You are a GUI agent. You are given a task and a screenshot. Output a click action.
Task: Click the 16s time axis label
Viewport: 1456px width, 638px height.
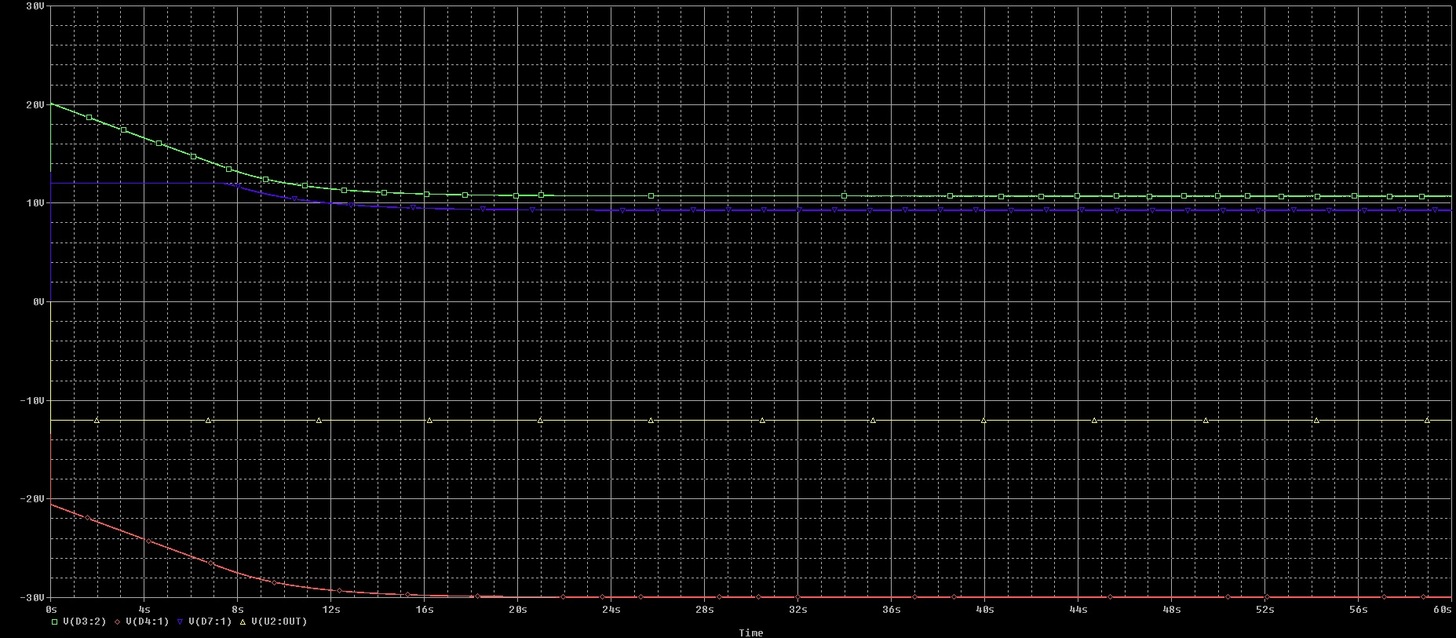[424, 608]
